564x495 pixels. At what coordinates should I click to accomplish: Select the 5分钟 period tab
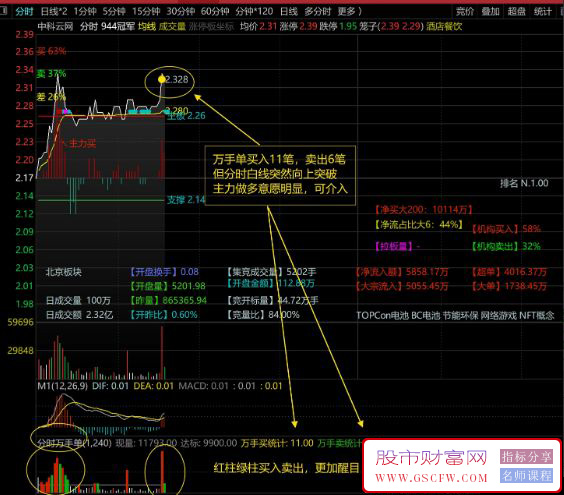(x=114, y=12)
